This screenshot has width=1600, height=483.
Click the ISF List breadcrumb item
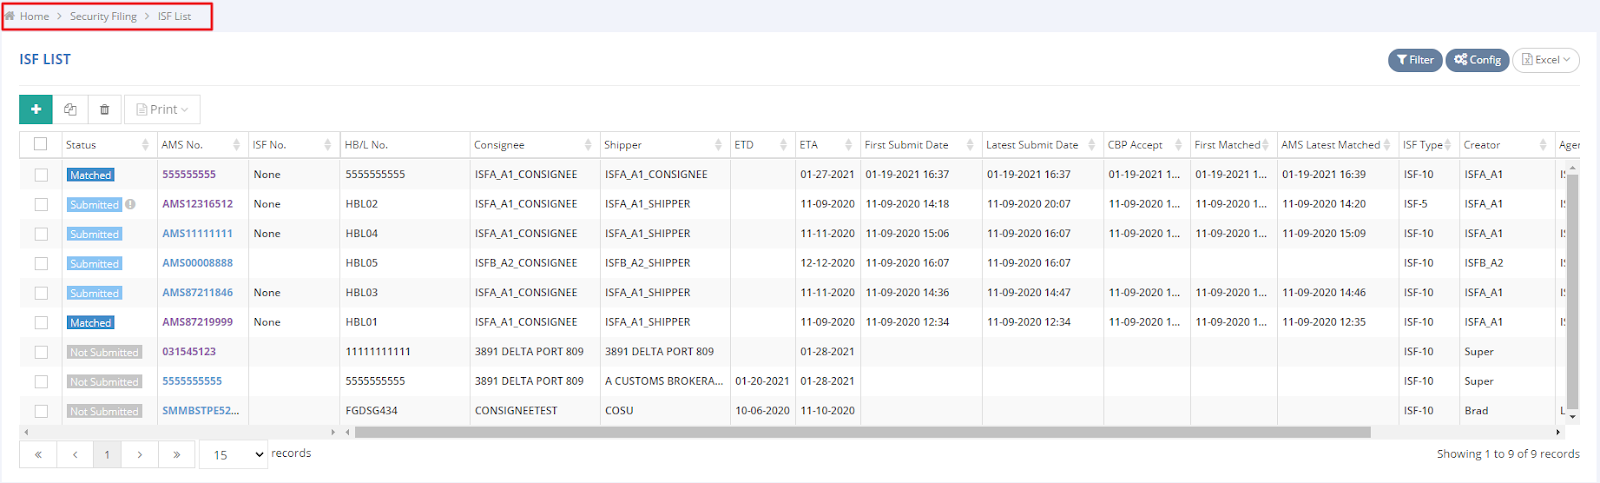click(x=174, y=16)
